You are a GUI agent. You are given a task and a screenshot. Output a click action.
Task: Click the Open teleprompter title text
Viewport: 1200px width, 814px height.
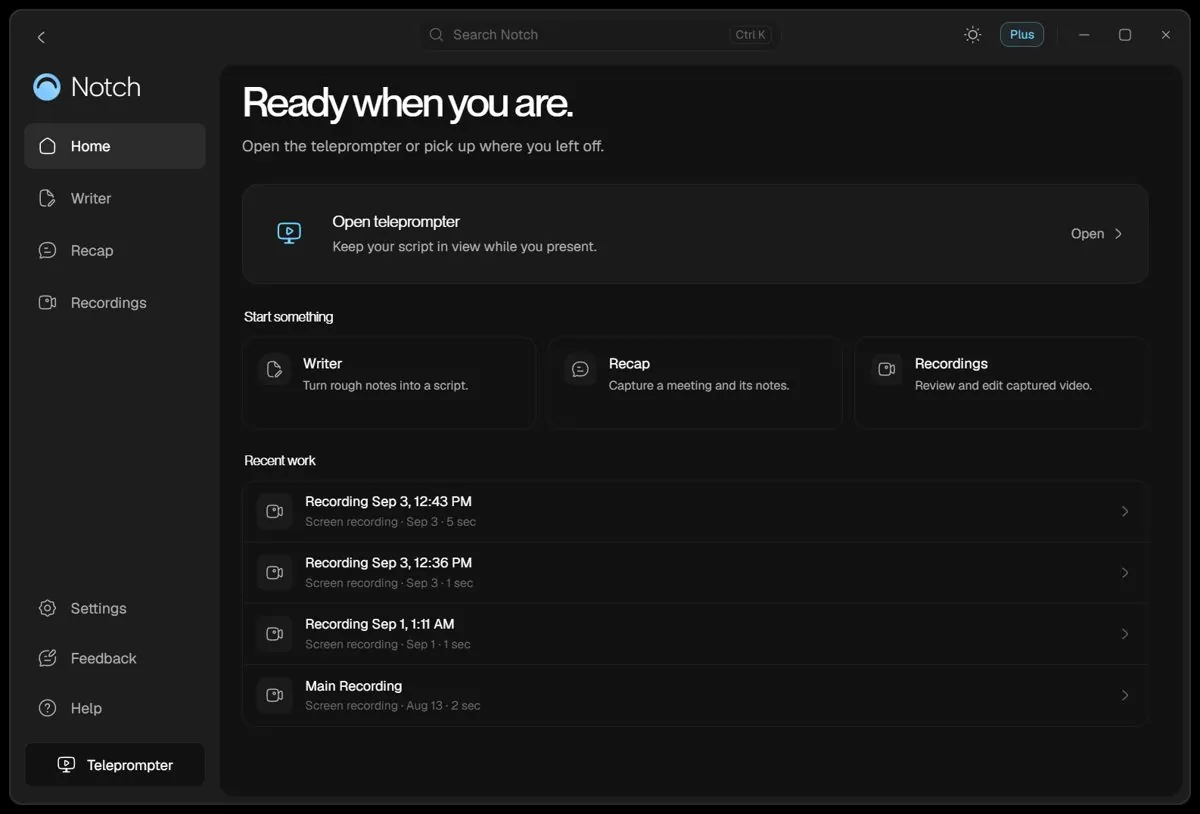(396, 222)
